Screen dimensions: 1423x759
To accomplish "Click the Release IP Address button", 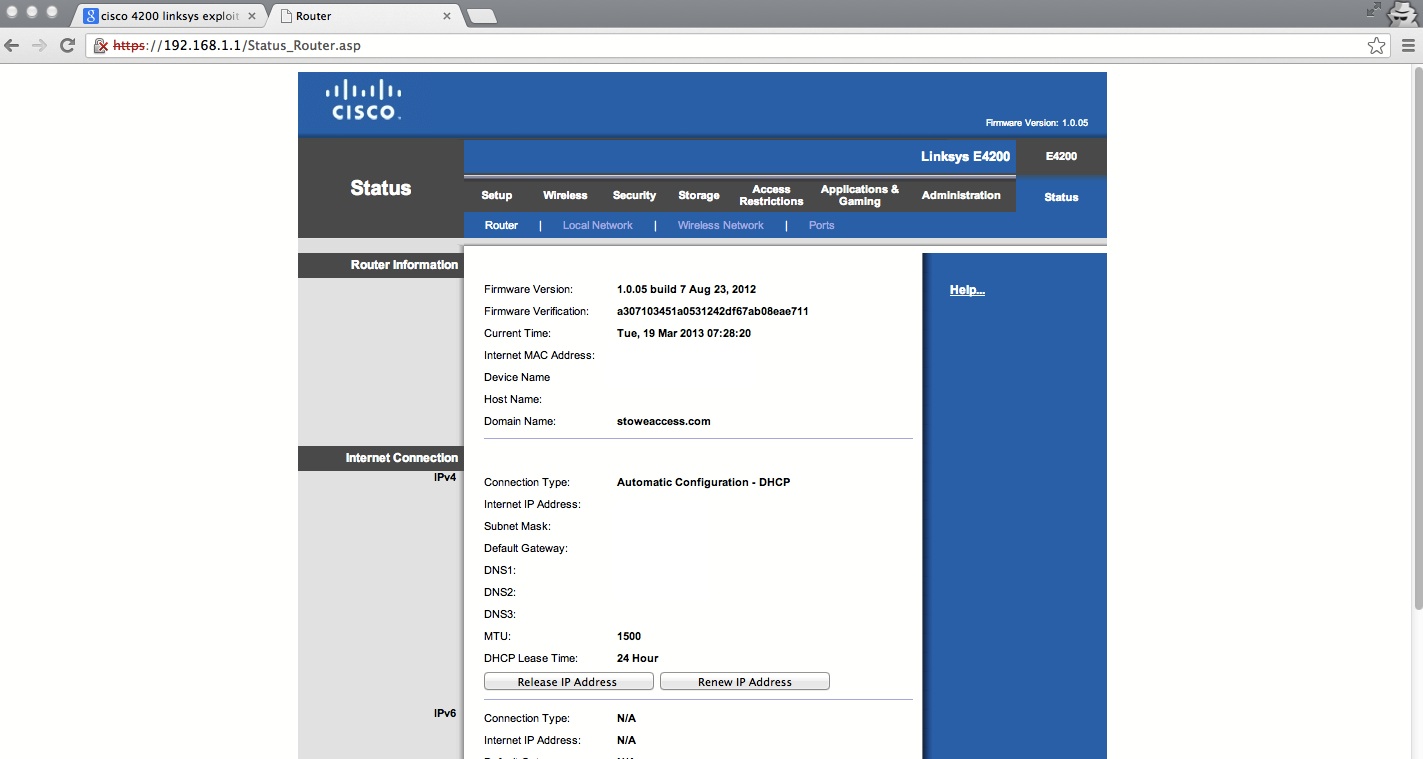I will pyautogui.click(x=568, y=682).
